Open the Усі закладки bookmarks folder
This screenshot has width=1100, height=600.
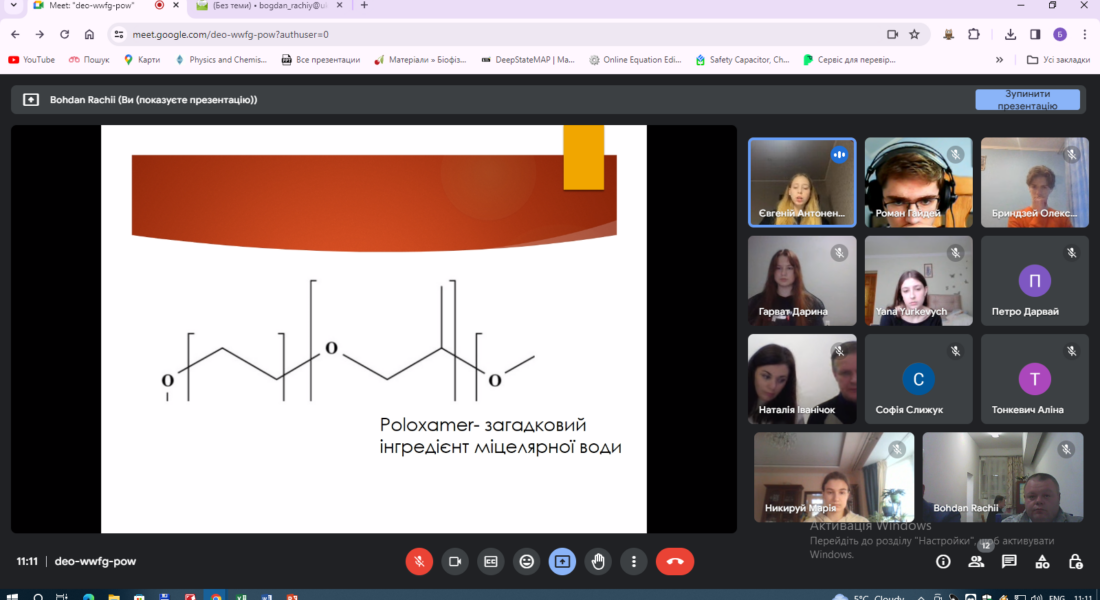1059,60
